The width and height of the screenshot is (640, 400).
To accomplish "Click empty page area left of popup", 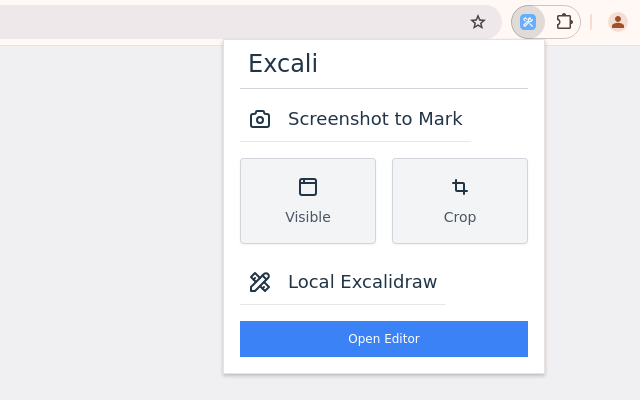I will 110,220.
